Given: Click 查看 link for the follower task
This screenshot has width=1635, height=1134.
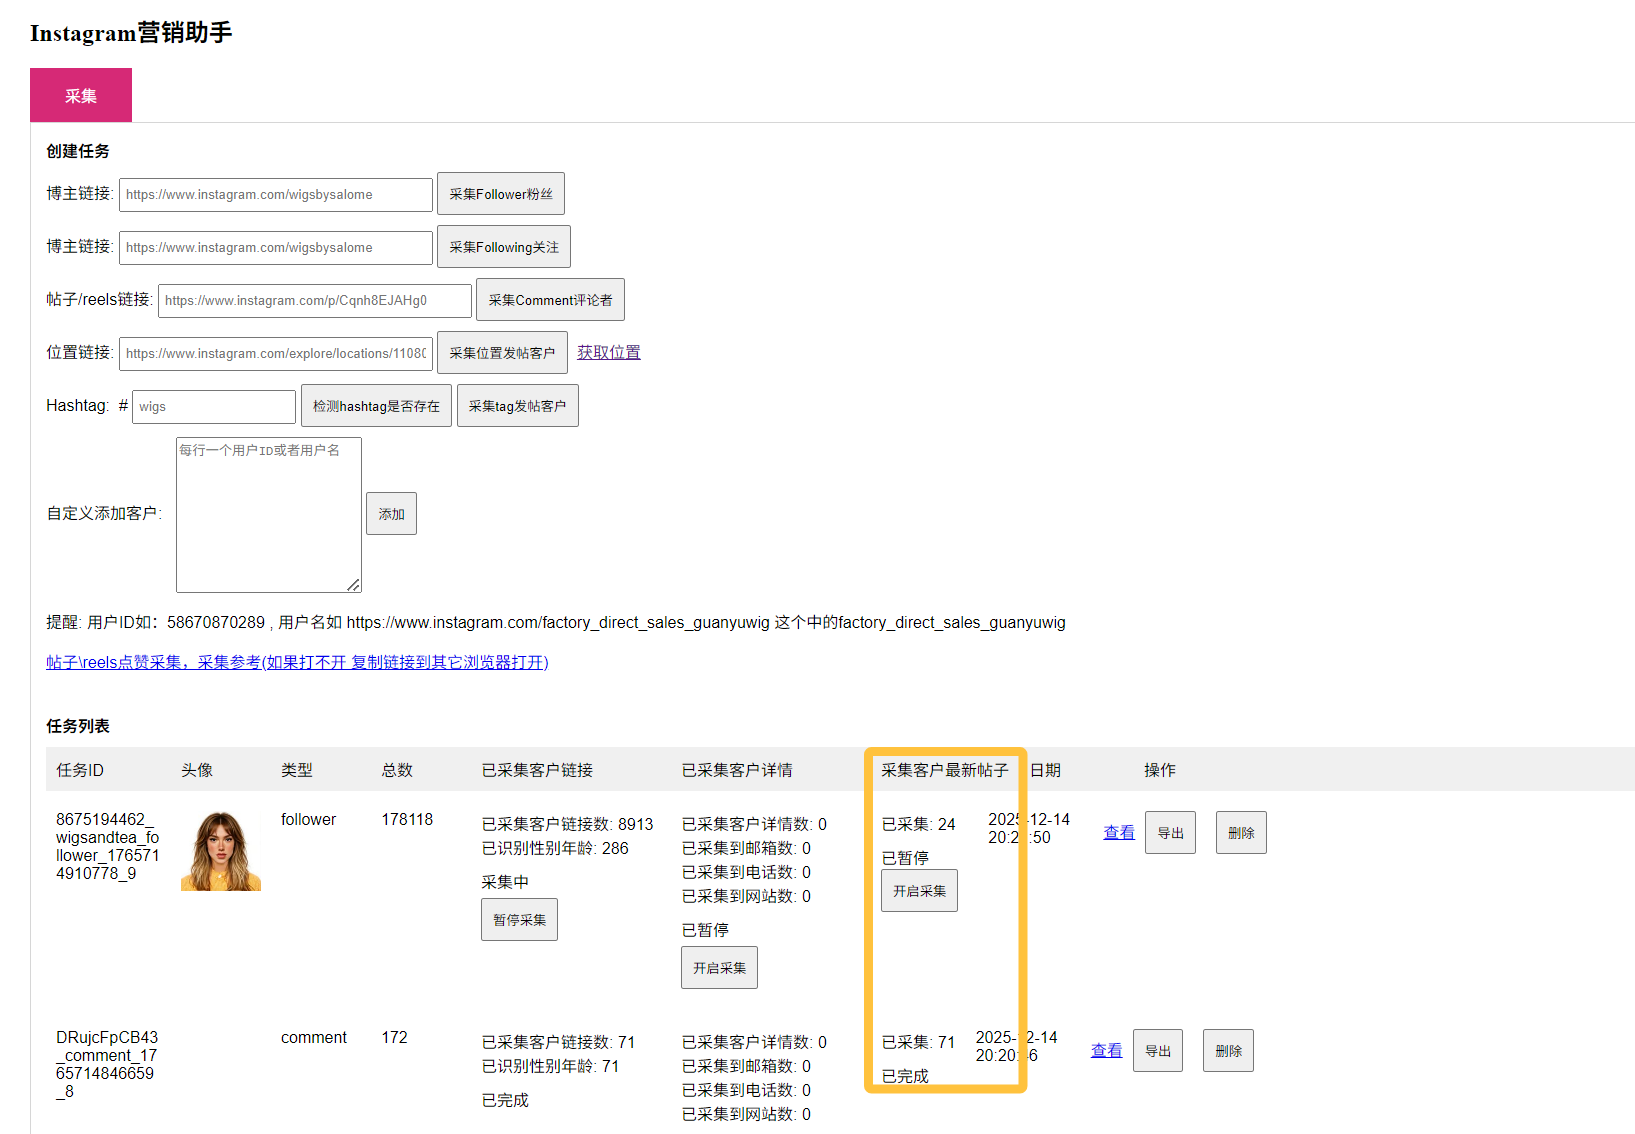Looking at the screenshot, I should 1118,832.
